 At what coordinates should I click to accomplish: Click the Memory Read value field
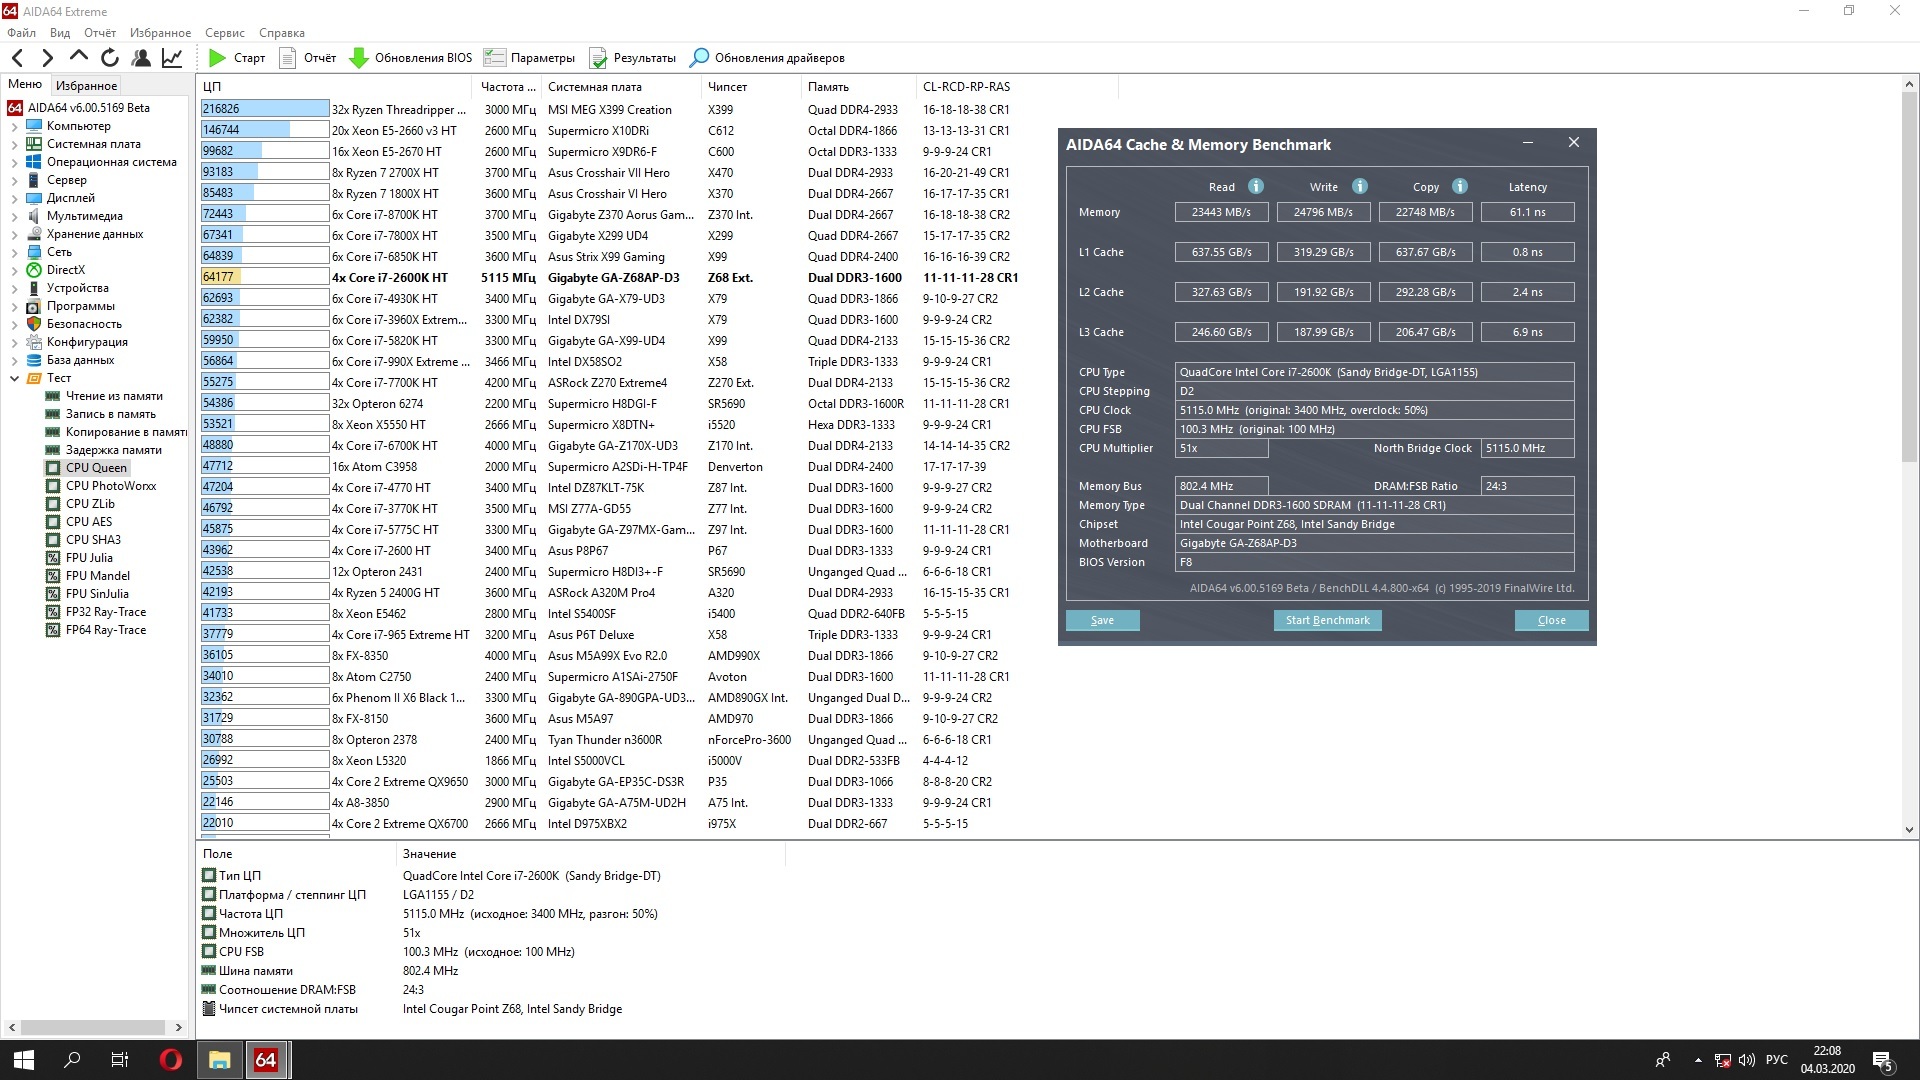pyautogui.click(x=1222, y=212)
